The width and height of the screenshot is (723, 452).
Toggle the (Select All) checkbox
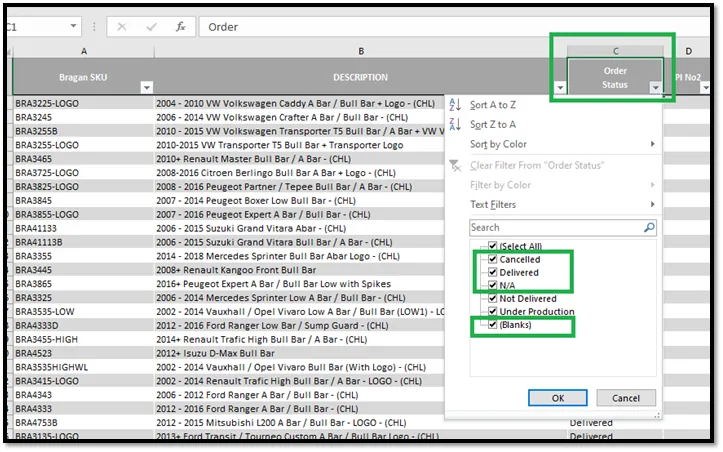(x=492, y=246)
